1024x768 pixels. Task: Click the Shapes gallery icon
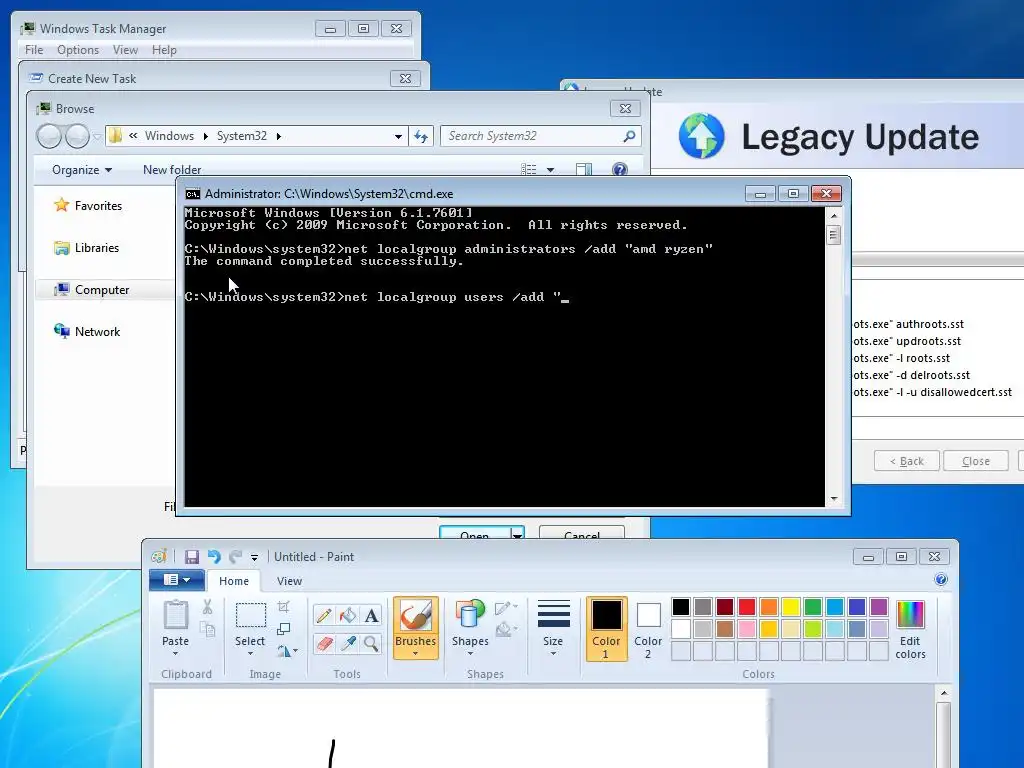(x=470, y=615)
